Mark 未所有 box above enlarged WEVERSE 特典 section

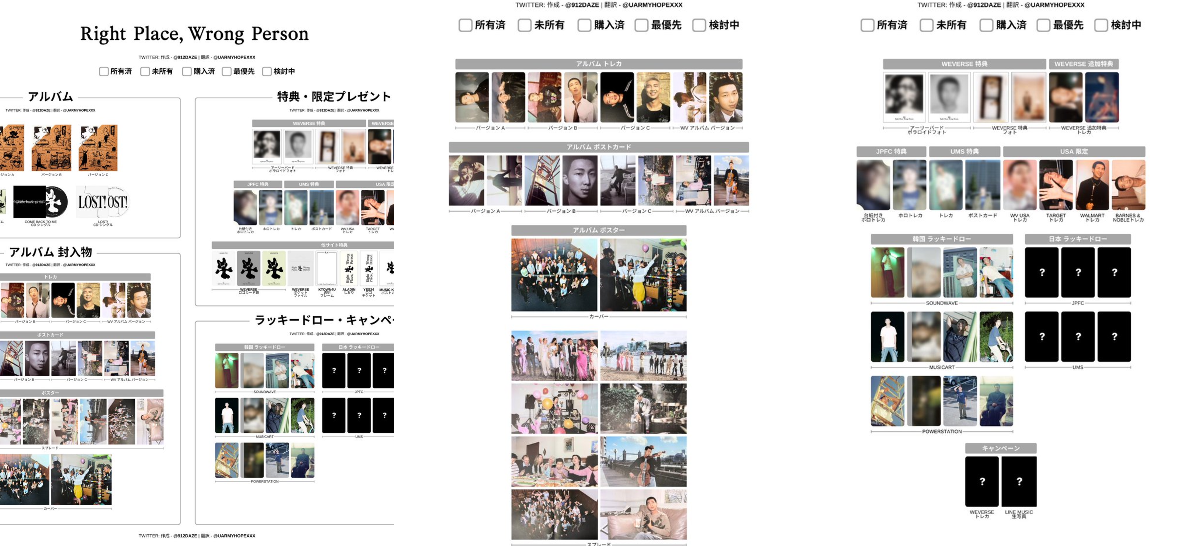pyautogui.click(x=926, y=25)
